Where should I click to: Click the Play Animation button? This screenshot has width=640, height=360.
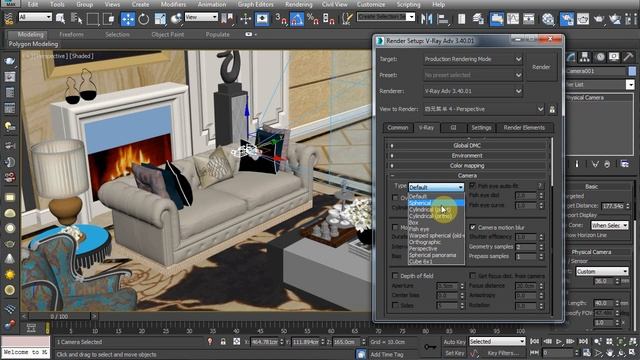[559, 341]
